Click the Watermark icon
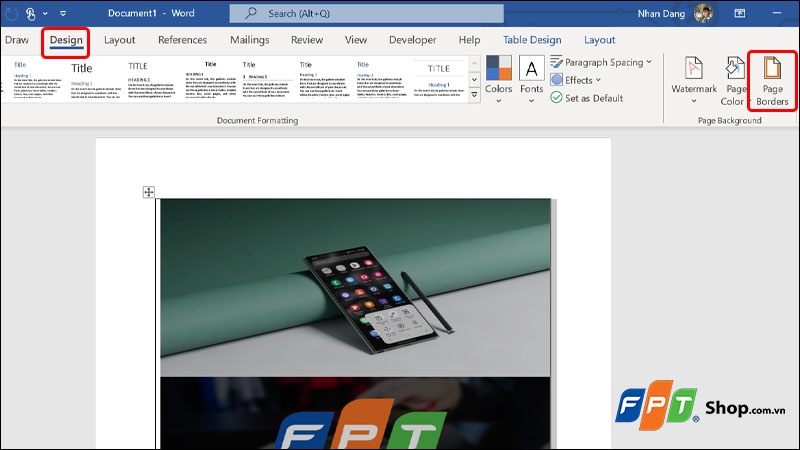800x450 pixels. coord(694,78)
